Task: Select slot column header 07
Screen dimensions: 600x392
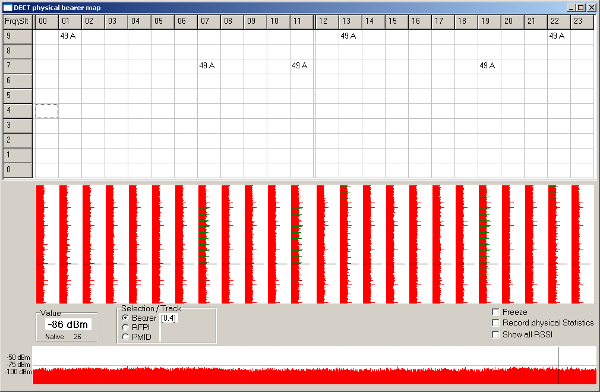Action: (209, 22)
